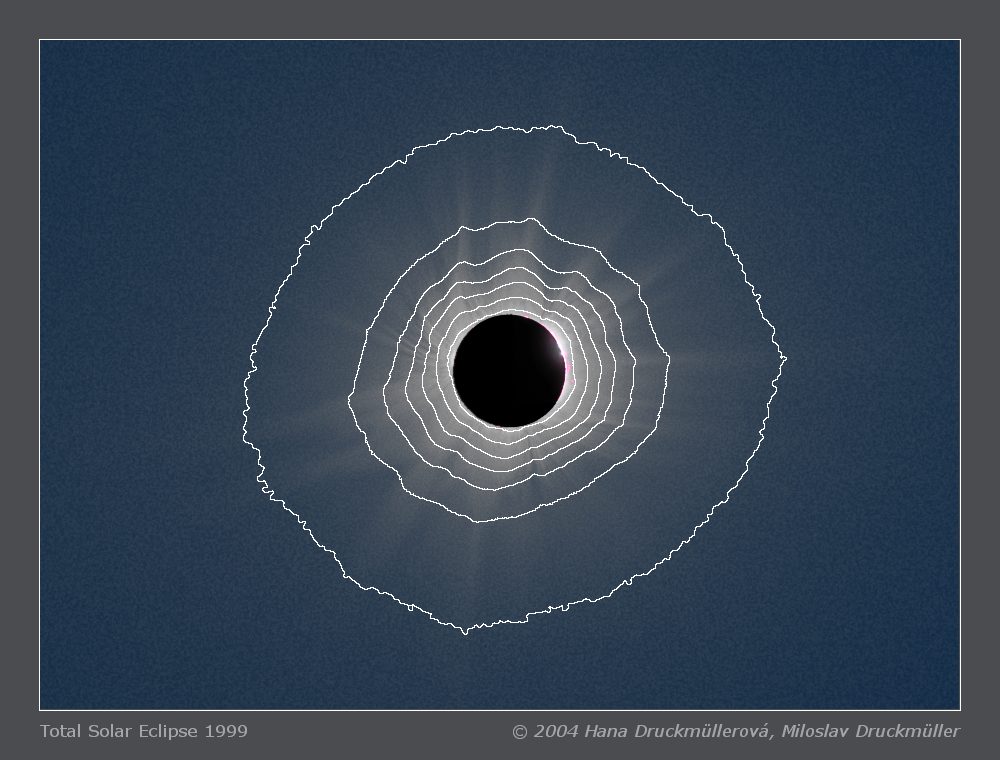Click the gray frame border above the image
1000x760 pixels.
[500, 19]
